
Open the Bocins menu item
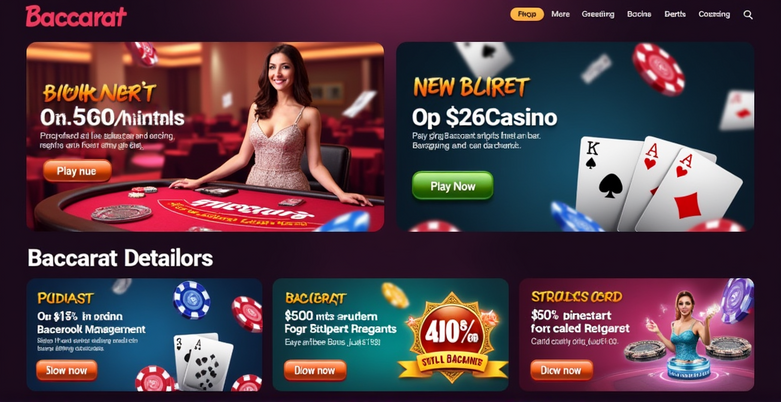639,14
